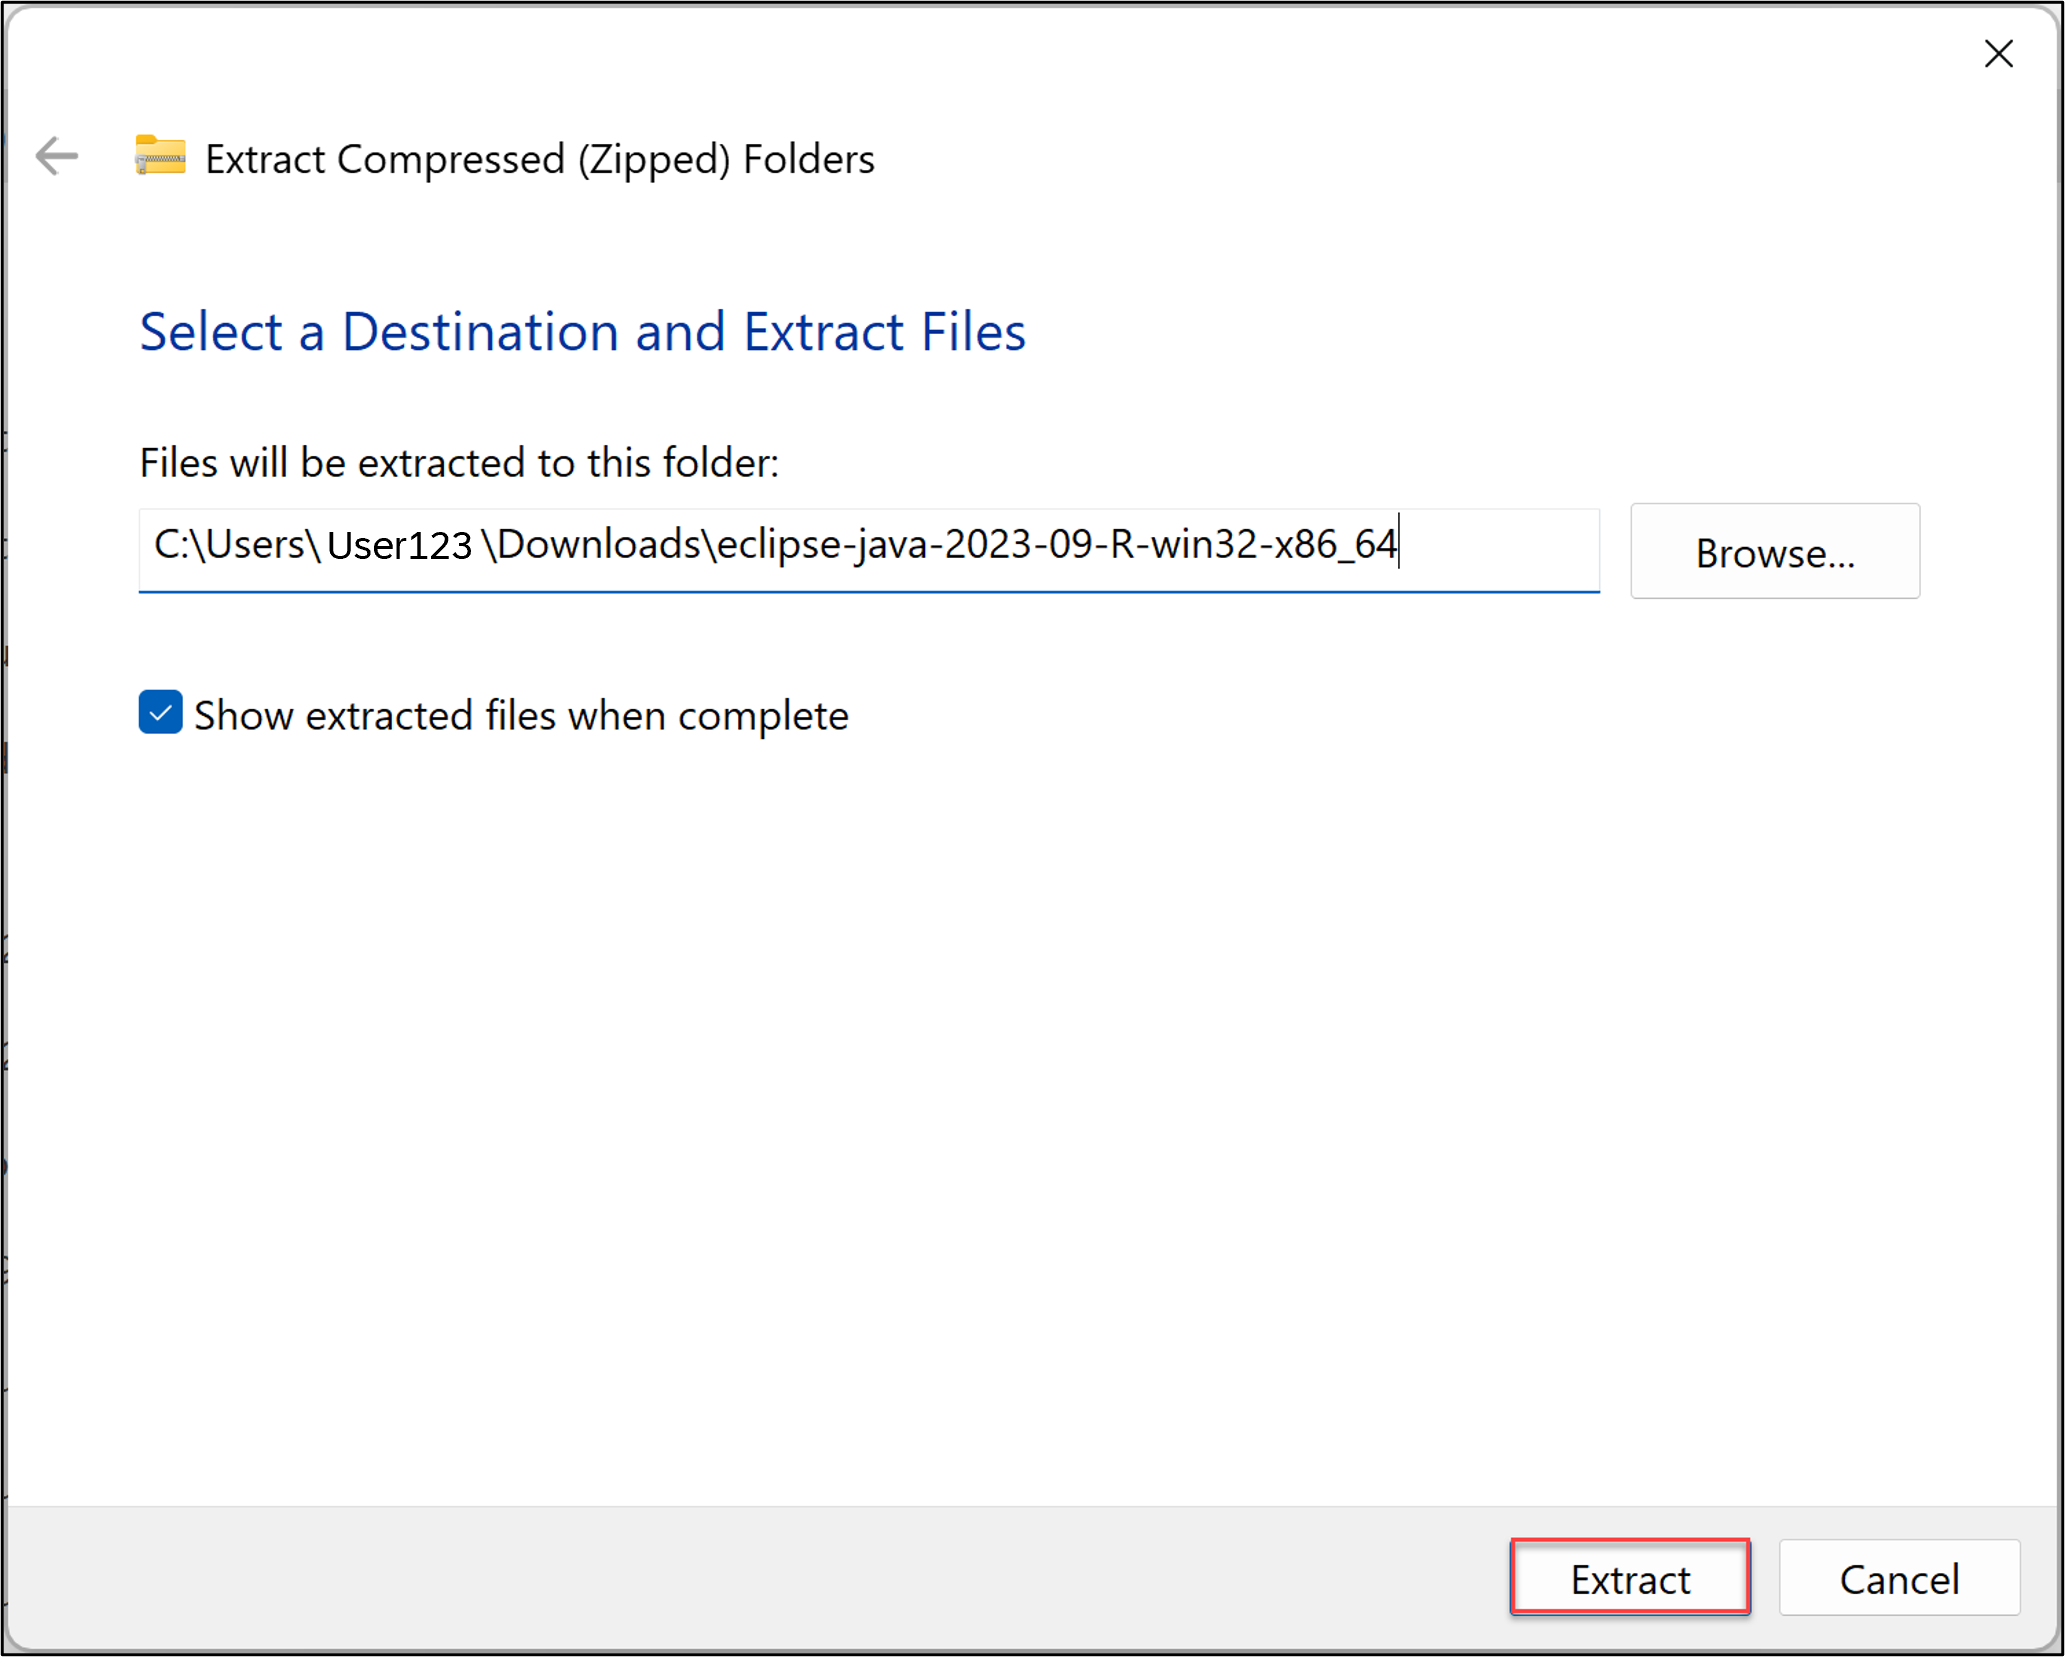Viewport: 2065px width, 1657px height.
Task: Place cursor on Downloads in the path
Action: pos(598,546)
